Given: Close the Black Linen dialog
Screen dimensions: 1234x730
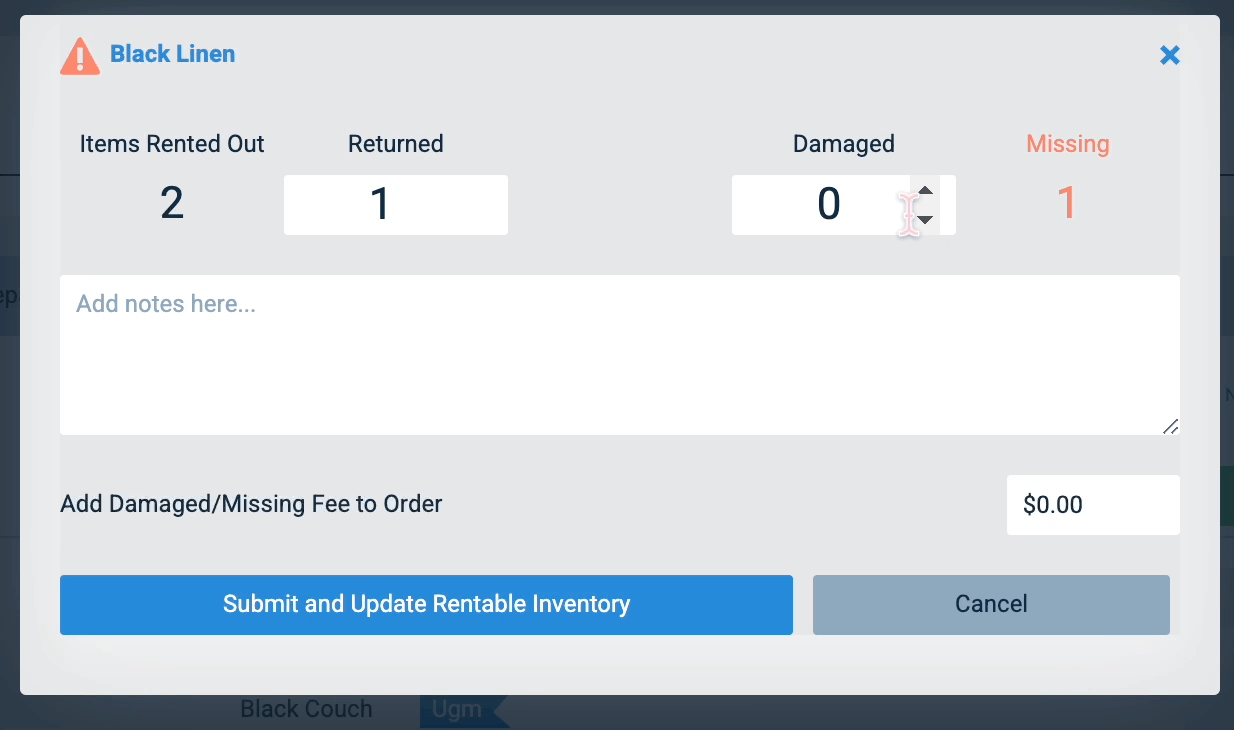Looking at the screenshot, I should click(x=1169, y=55).
